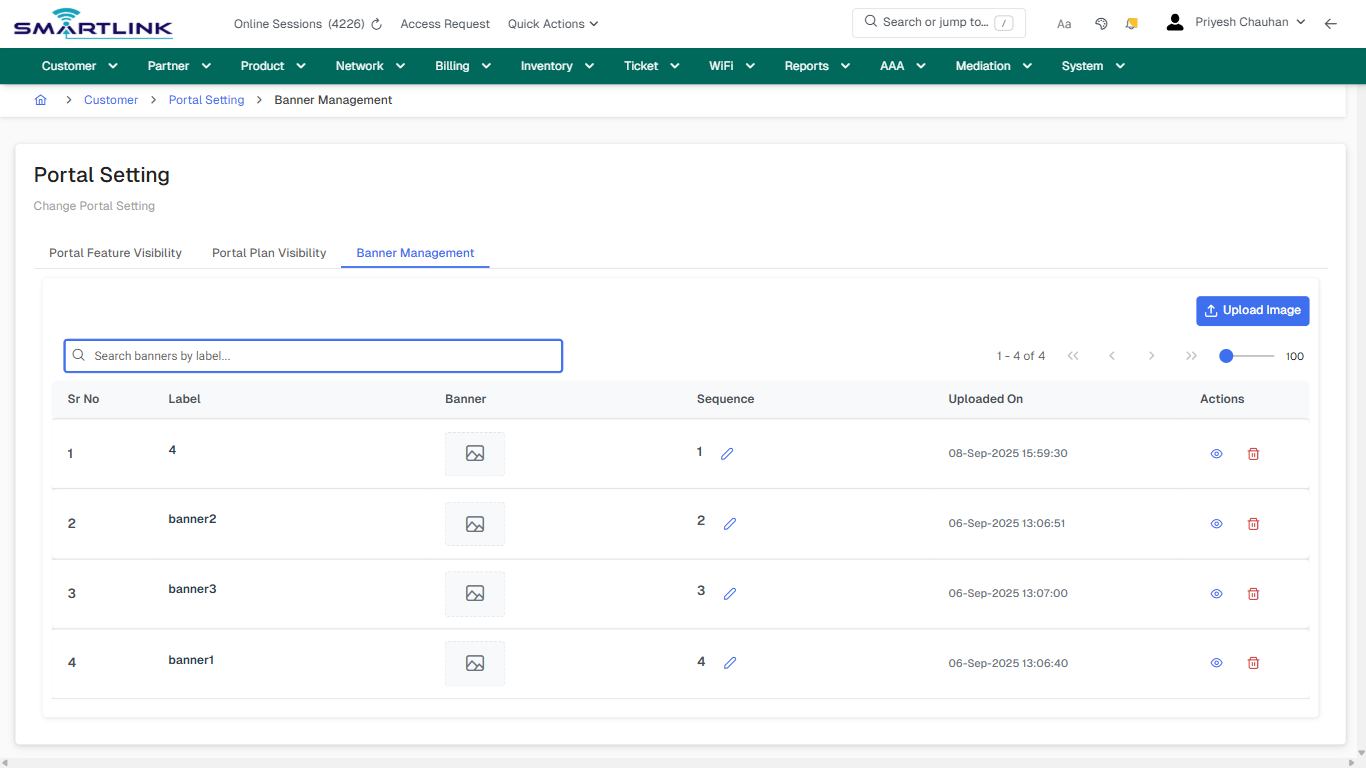1366x768 pixels.
Task: Click the home breadcrumb icon
Action: [40, 100]
